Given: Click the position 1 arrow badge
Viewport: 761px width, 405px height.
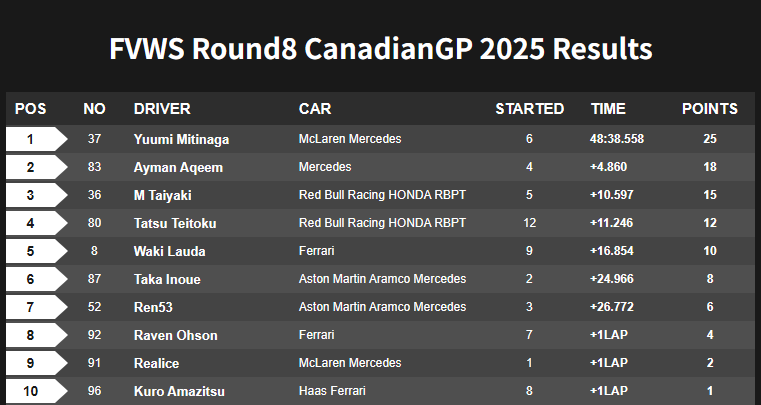Looking at the screenshot, I should pos(36,139).
